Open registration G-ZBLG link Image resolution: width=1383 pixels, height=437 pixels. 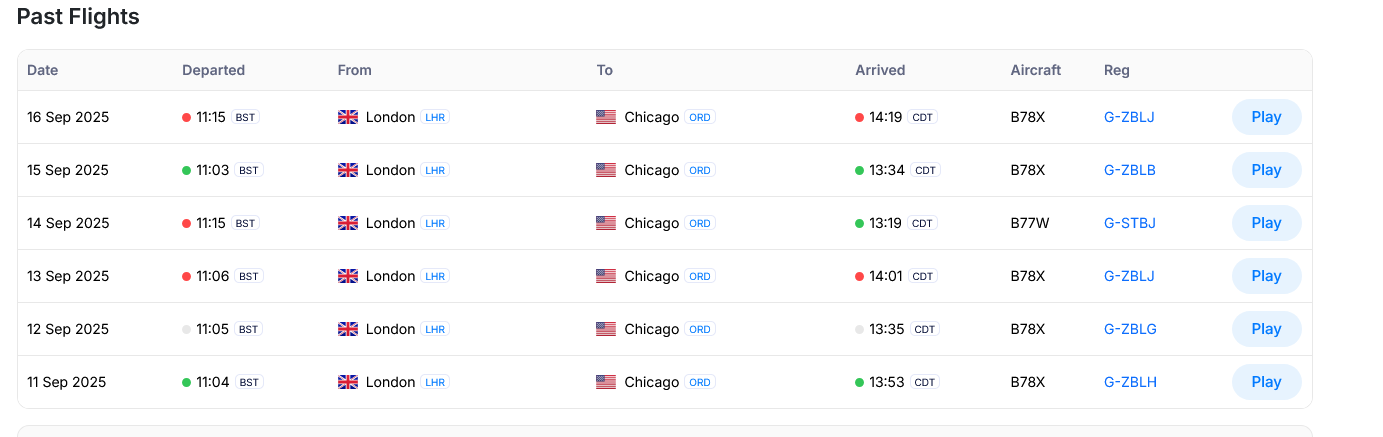click(x=1130, y=329)
